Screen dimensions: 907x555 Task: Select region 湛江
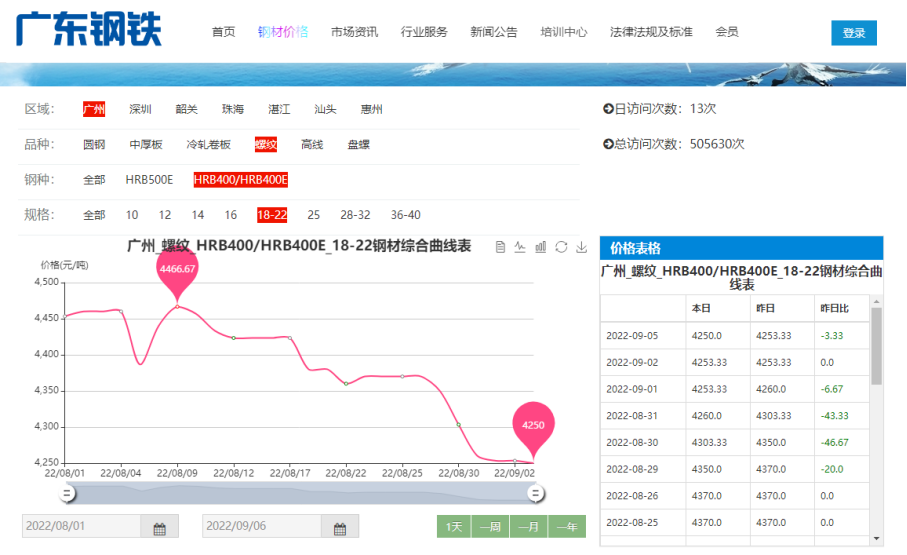[279, 109]
